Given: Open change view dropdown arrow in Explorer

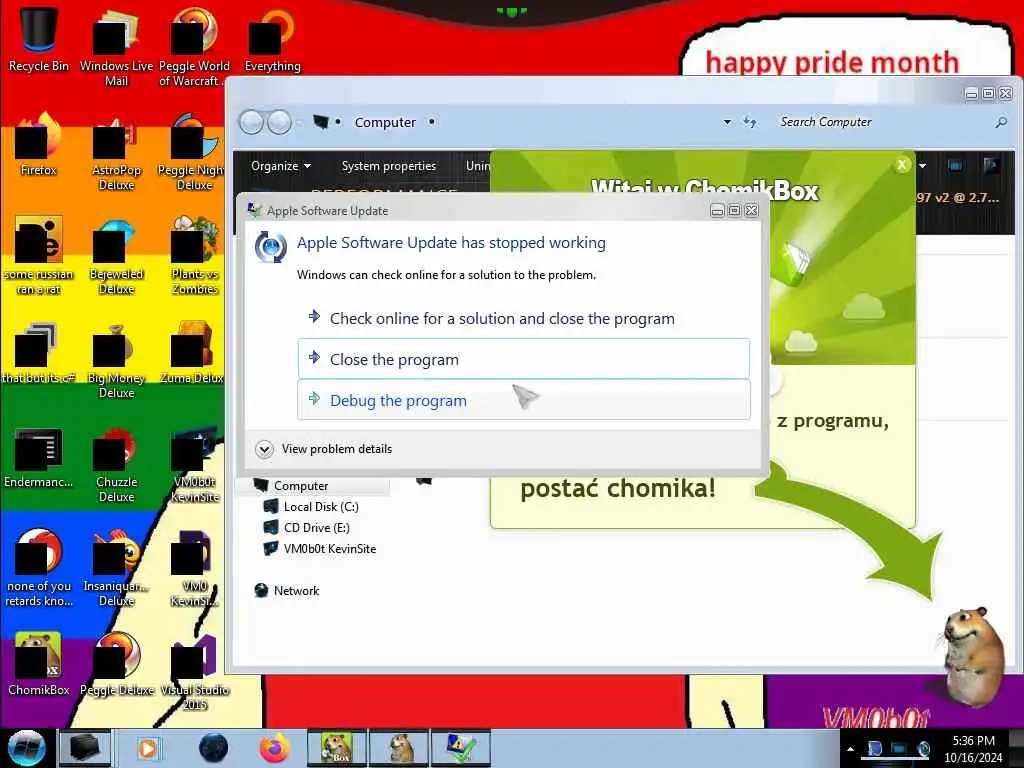Looking at the screenshot, I should [x=922, y=166].
